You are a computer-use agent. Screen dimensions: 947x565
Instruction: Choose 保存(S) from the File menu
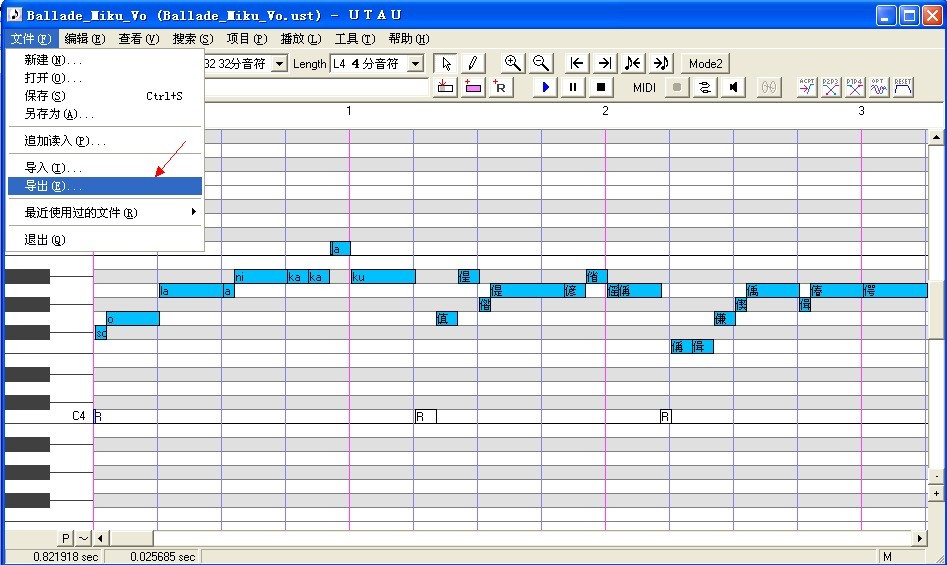point(105,96)
